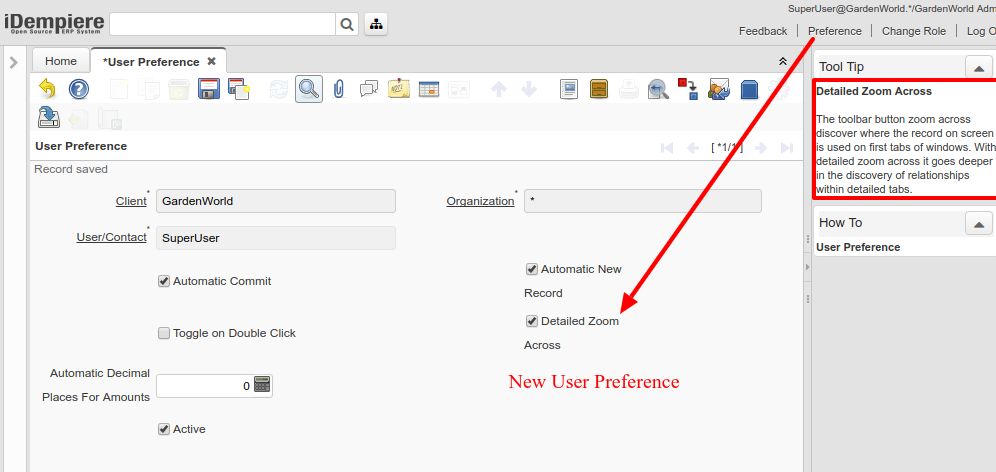Click the Change Role link
Image resolution: width=996 pixels, height=472 pixels.
click(x=913, y=31)
